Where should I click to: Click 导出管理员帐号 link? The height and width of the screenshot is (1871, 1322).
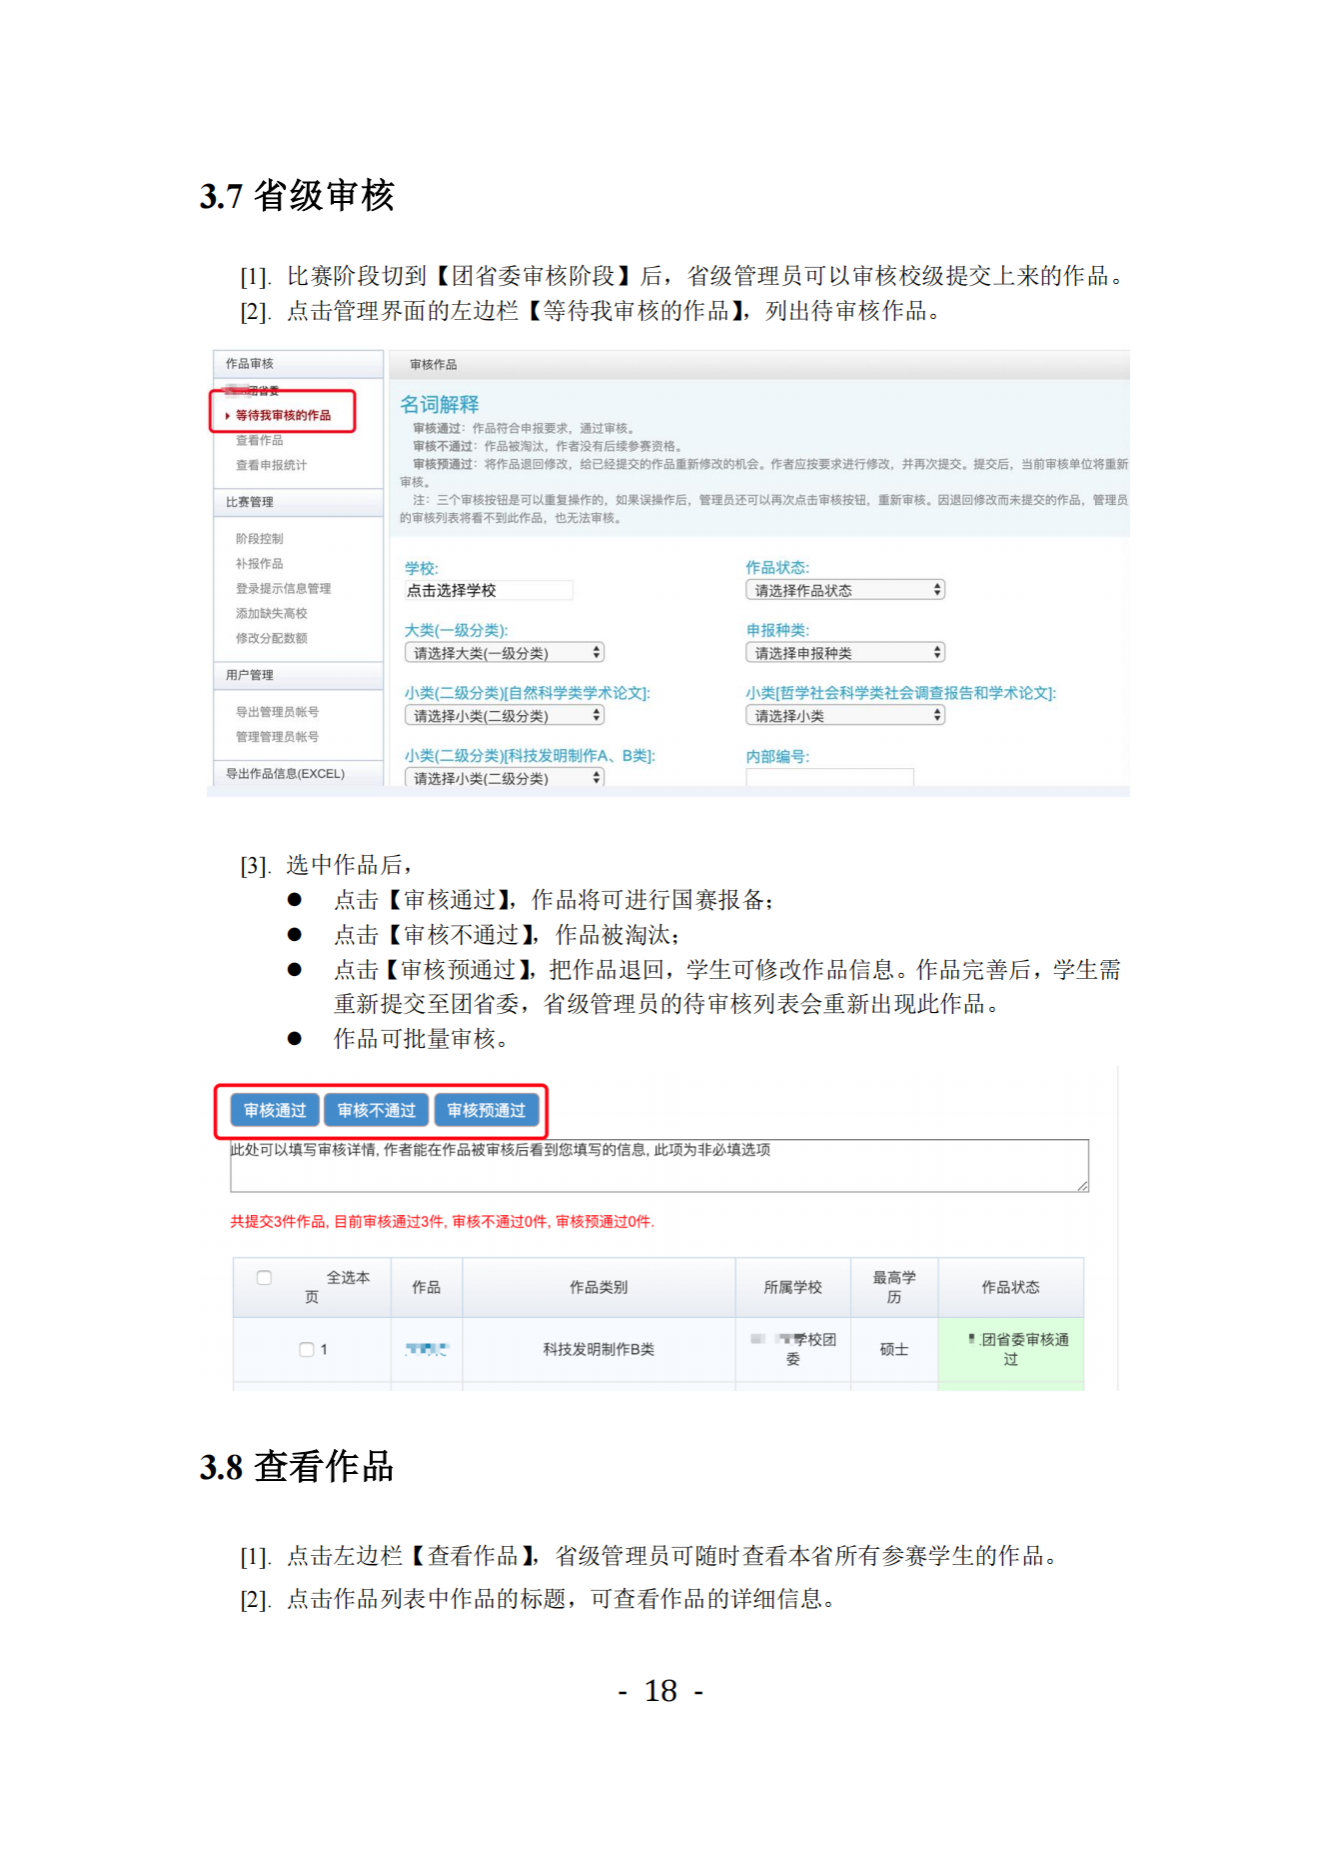point(277,712)
